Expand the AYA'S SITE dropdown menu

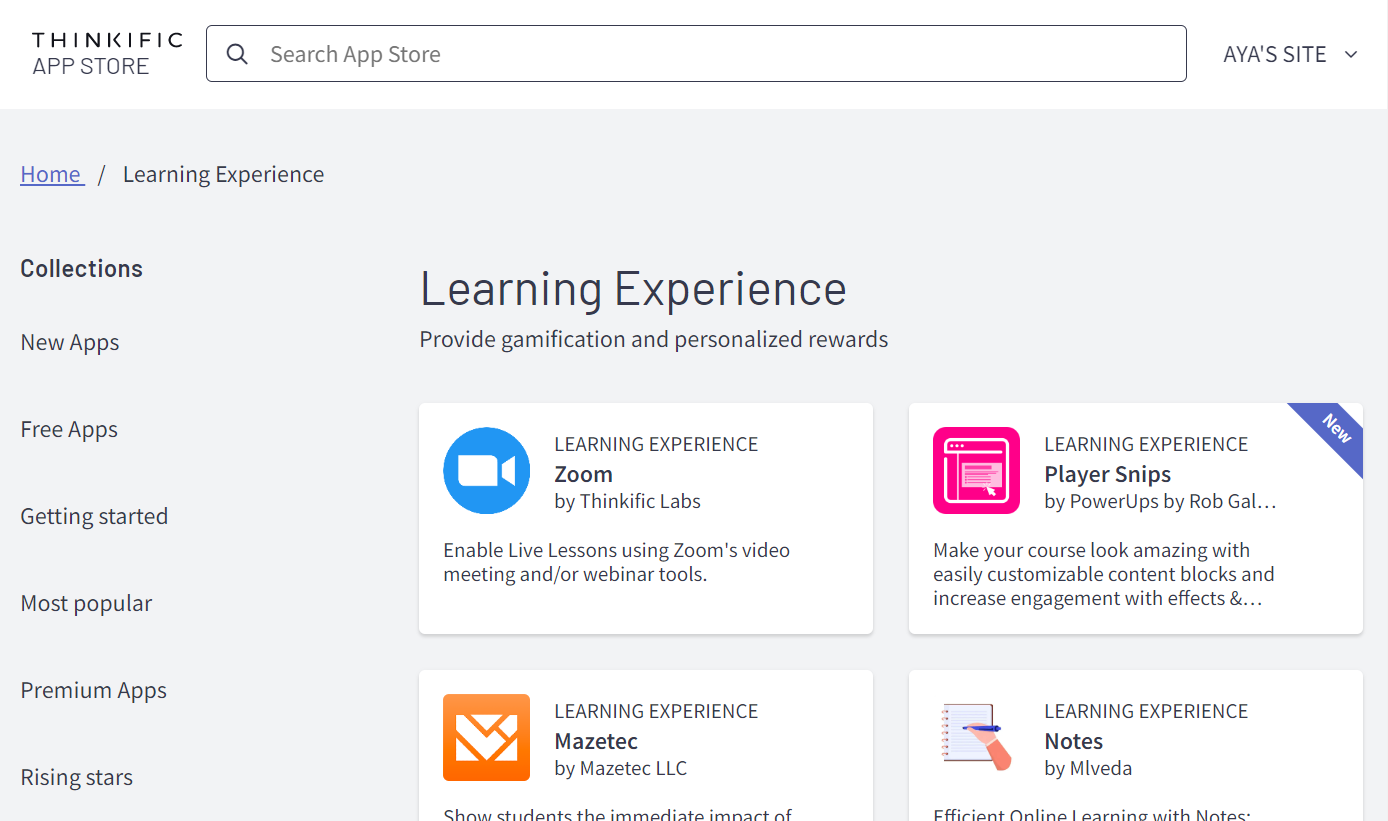coord(1291,54)
